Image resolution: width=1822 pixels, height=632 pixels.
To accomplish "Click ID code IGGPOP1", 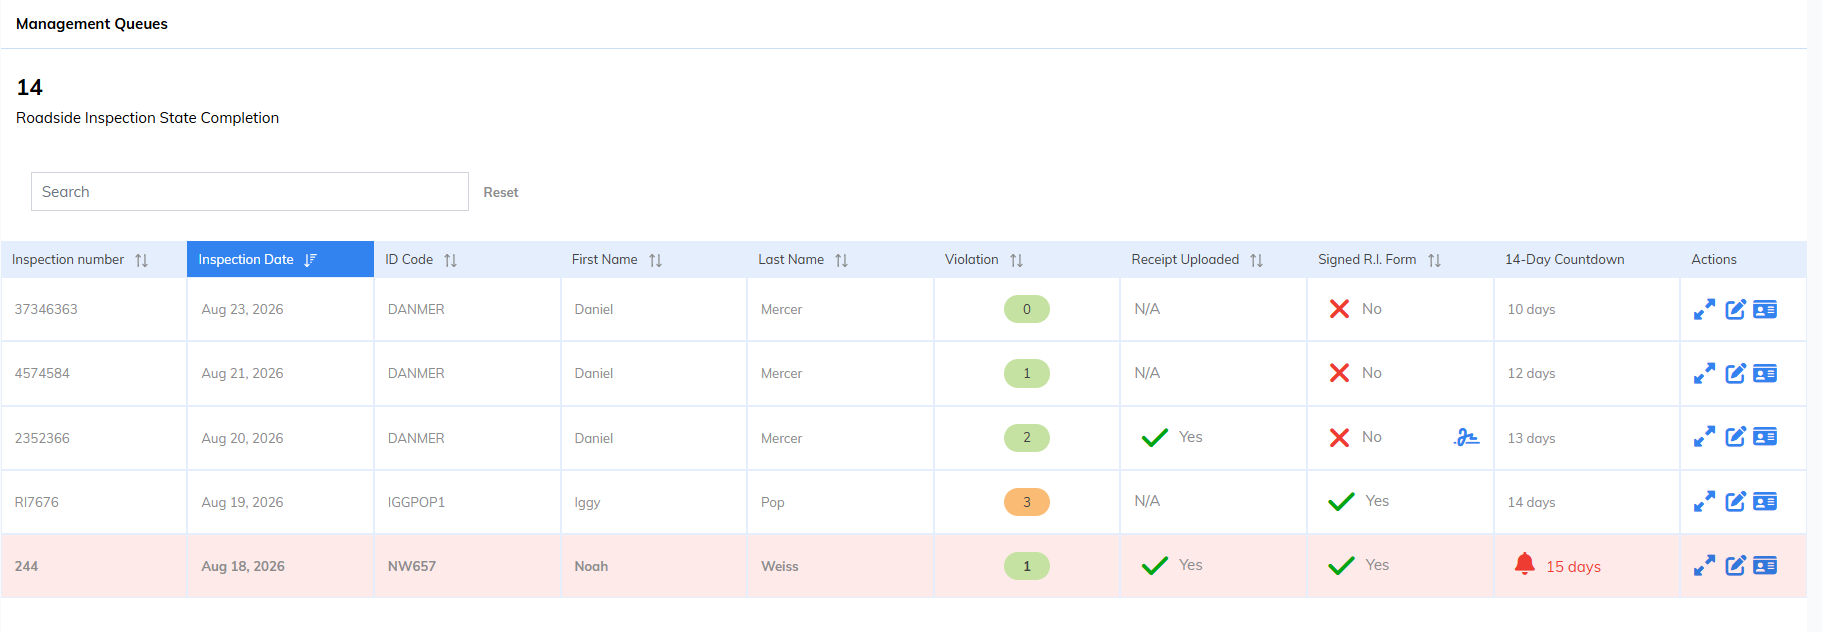I will point(416,502).
